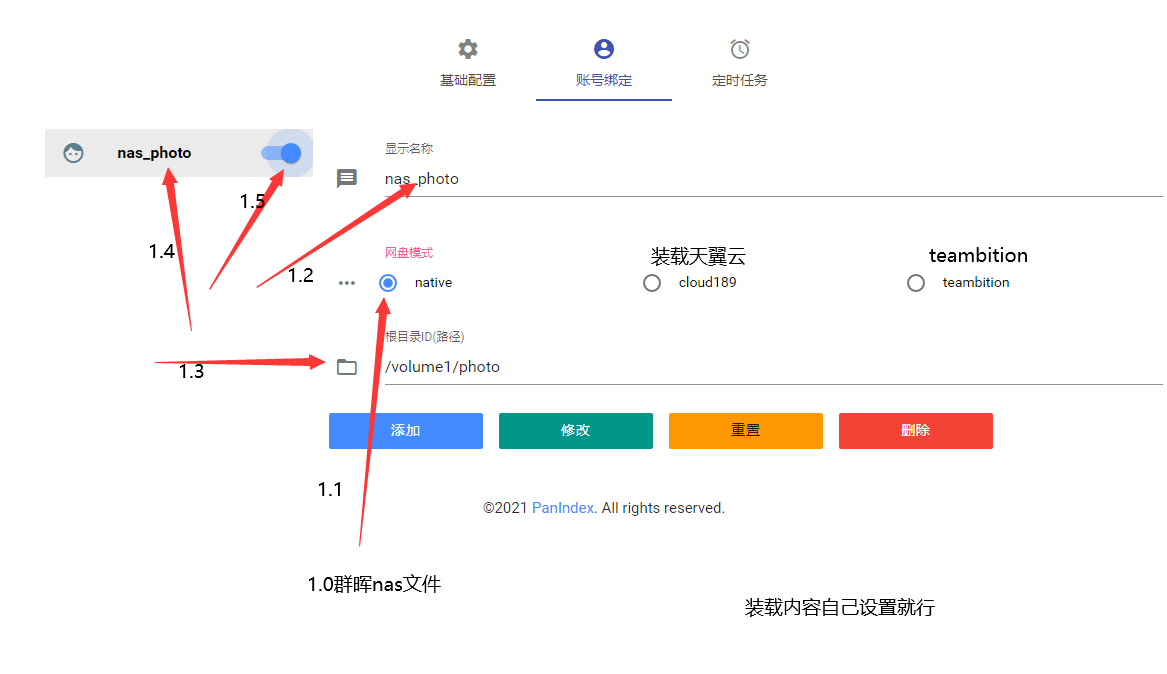Click the folder icon beside 根目录ID field
Image resolution: width=1167 pixels, height=674 pixels.
coord(347,367)
